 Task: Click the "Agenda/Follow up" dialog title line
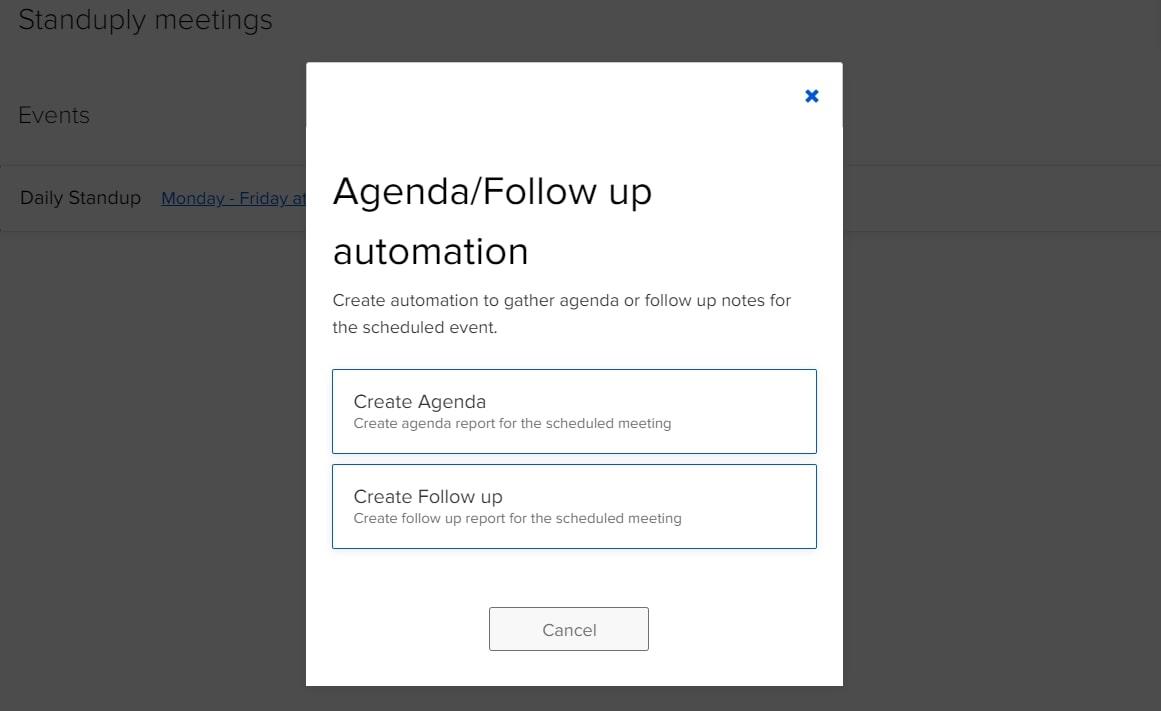coord(492,190)
